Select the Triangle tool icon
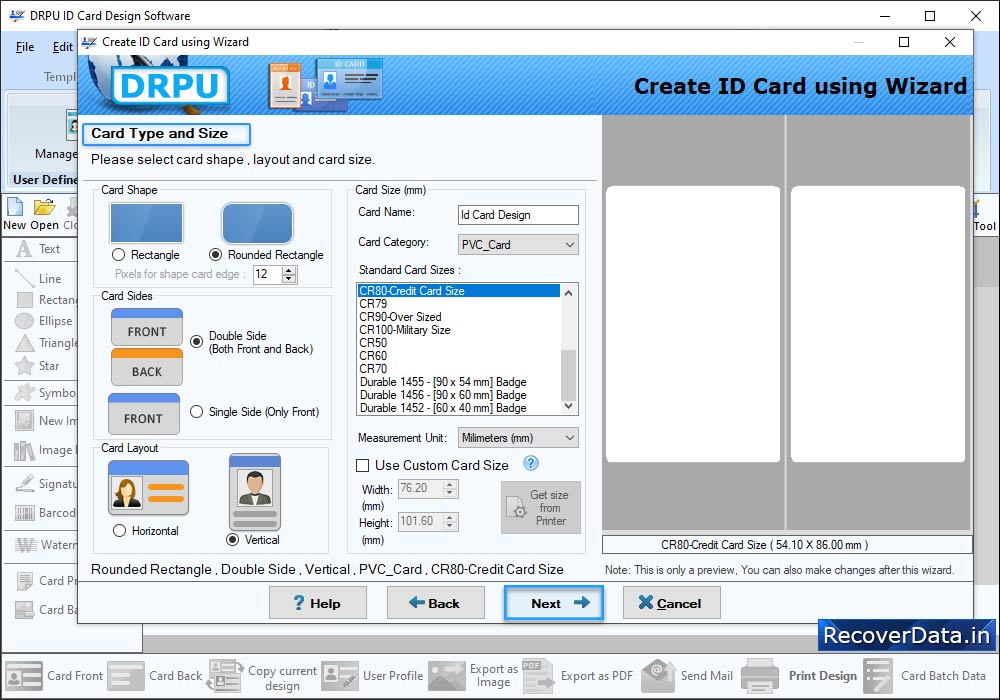Image resolution: width=1000 pixels, height=700 pixels. 24,343
